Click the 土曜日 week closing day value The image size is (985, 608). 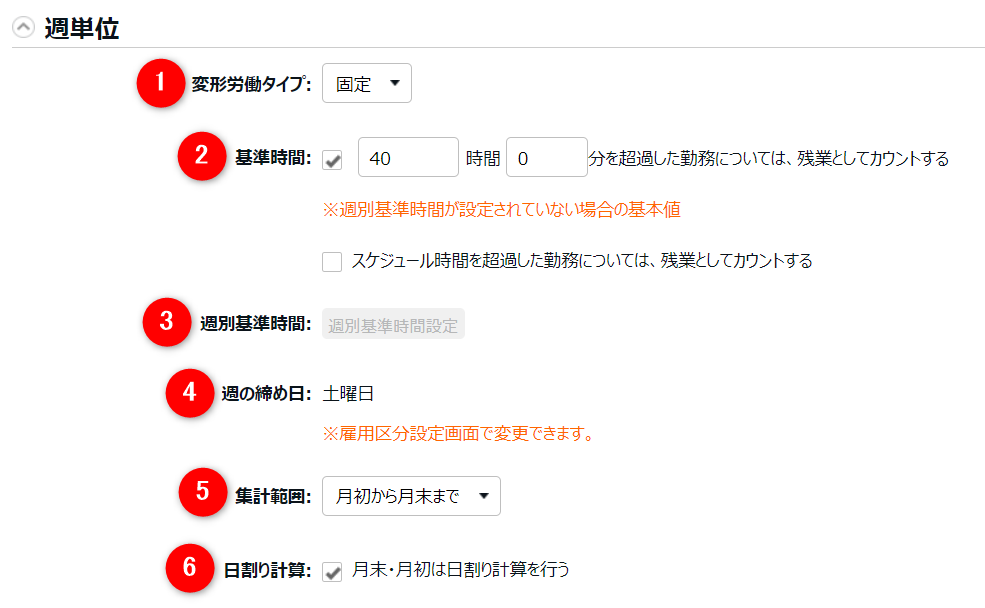[x=348, y=394]
